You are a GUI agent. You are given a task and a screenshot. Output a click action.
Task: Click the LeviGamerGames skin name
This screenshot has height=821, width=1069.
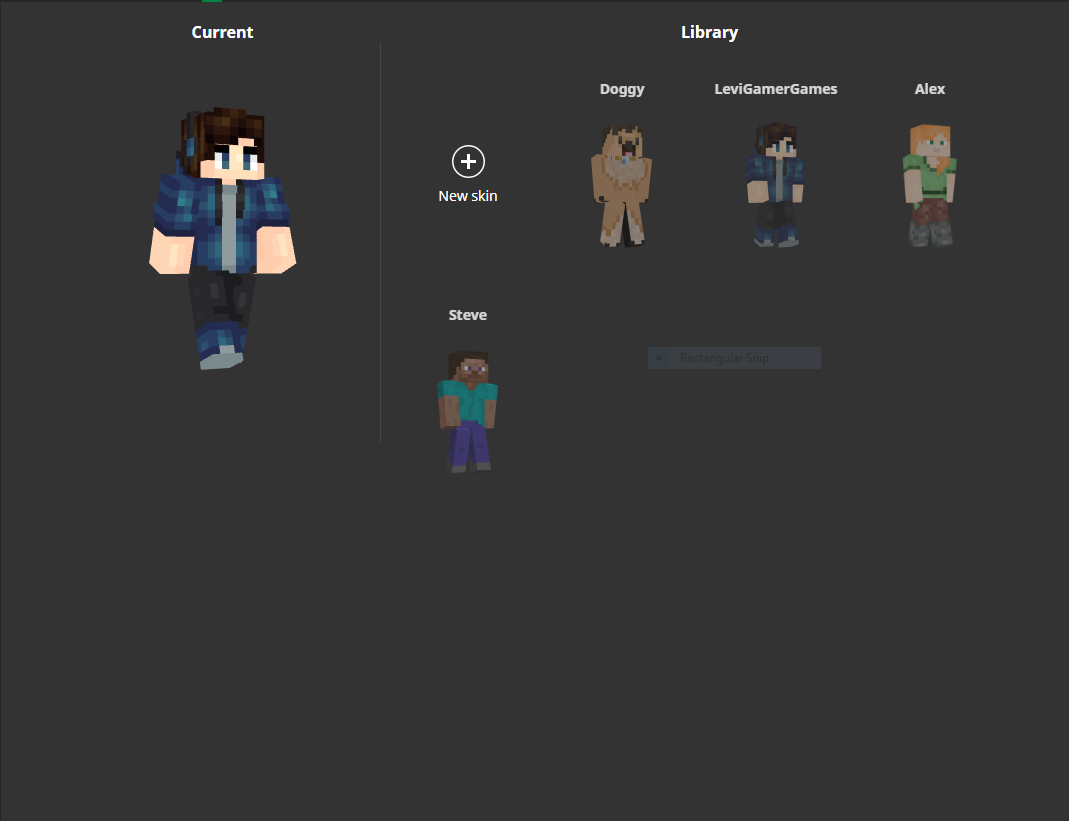pos(776,89)
